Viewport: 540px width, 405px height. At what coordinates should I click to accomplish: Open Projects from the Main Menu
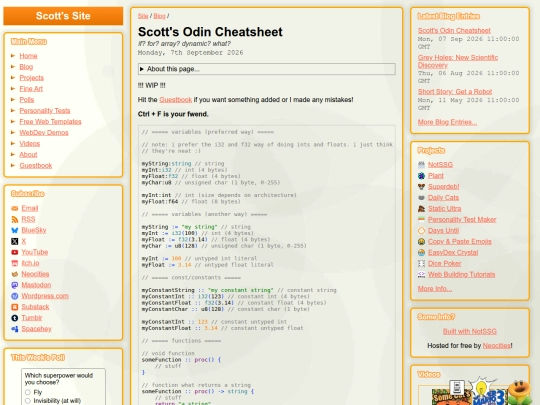pyautogui.click(x=32, y=78)
